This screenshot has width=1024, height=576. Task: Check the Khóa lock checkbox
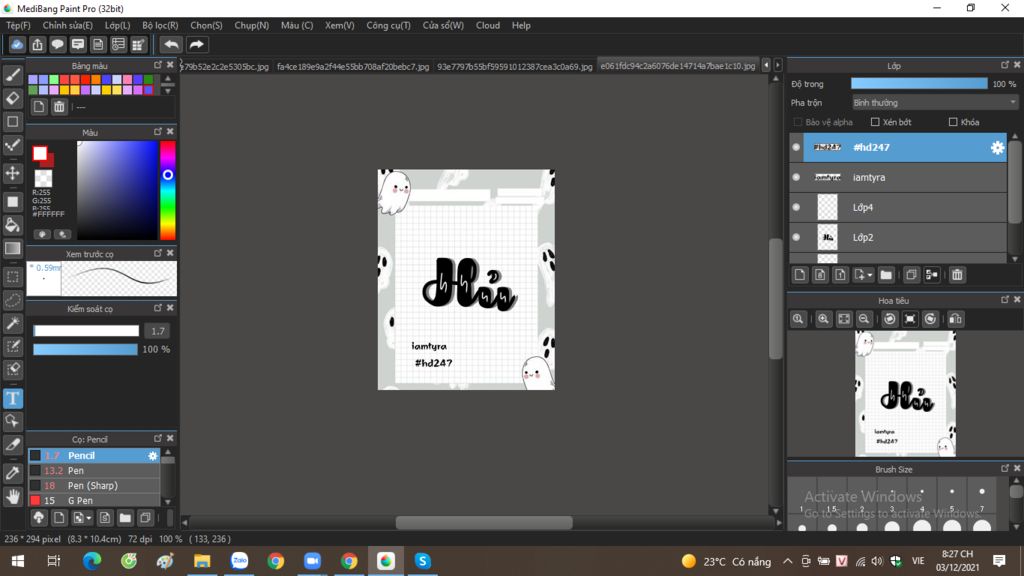coord(953,122)
